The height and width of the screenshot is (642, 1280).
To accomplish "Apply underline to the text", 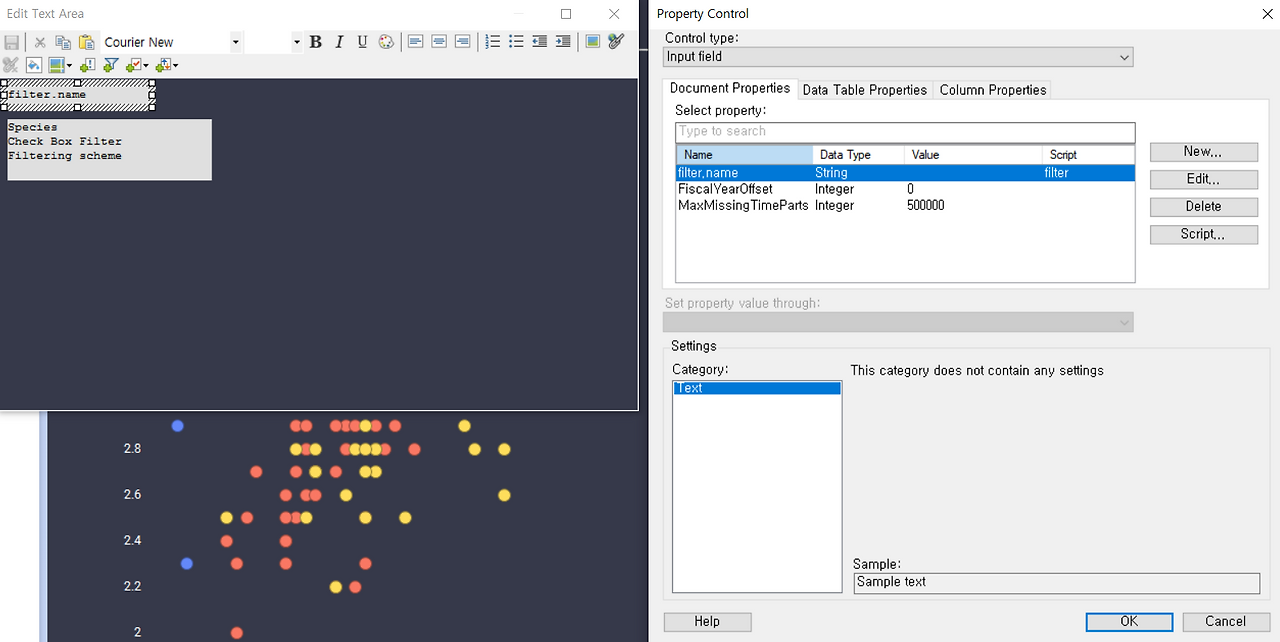I will [362, 41].
